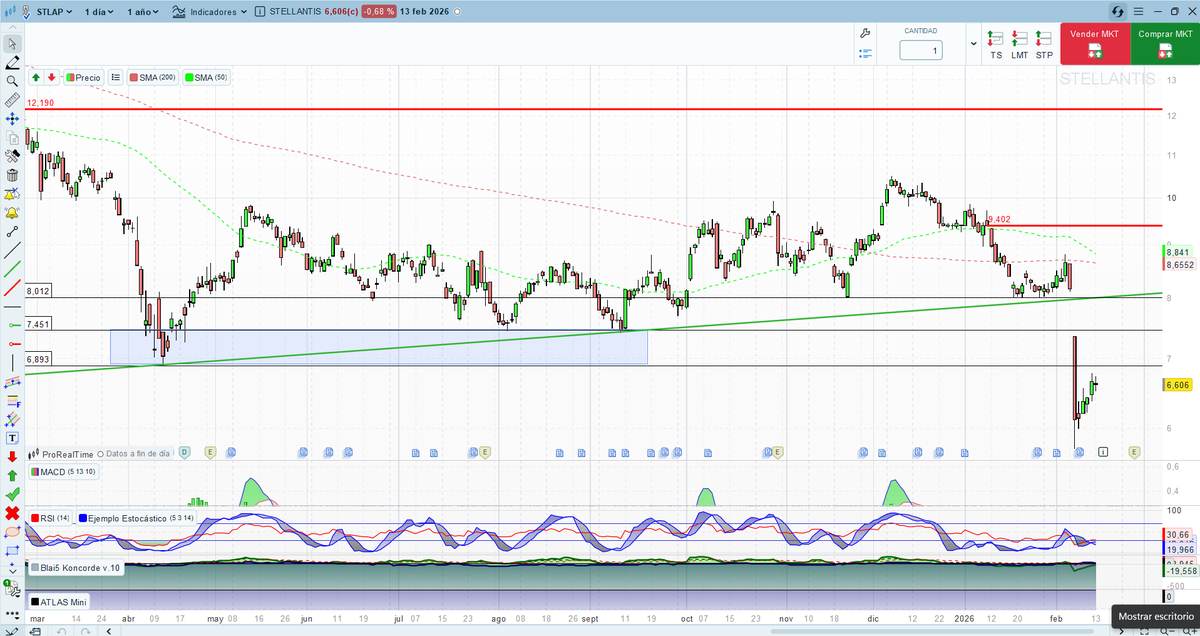Click the 7,451 horizontal line label

[38, 324]
